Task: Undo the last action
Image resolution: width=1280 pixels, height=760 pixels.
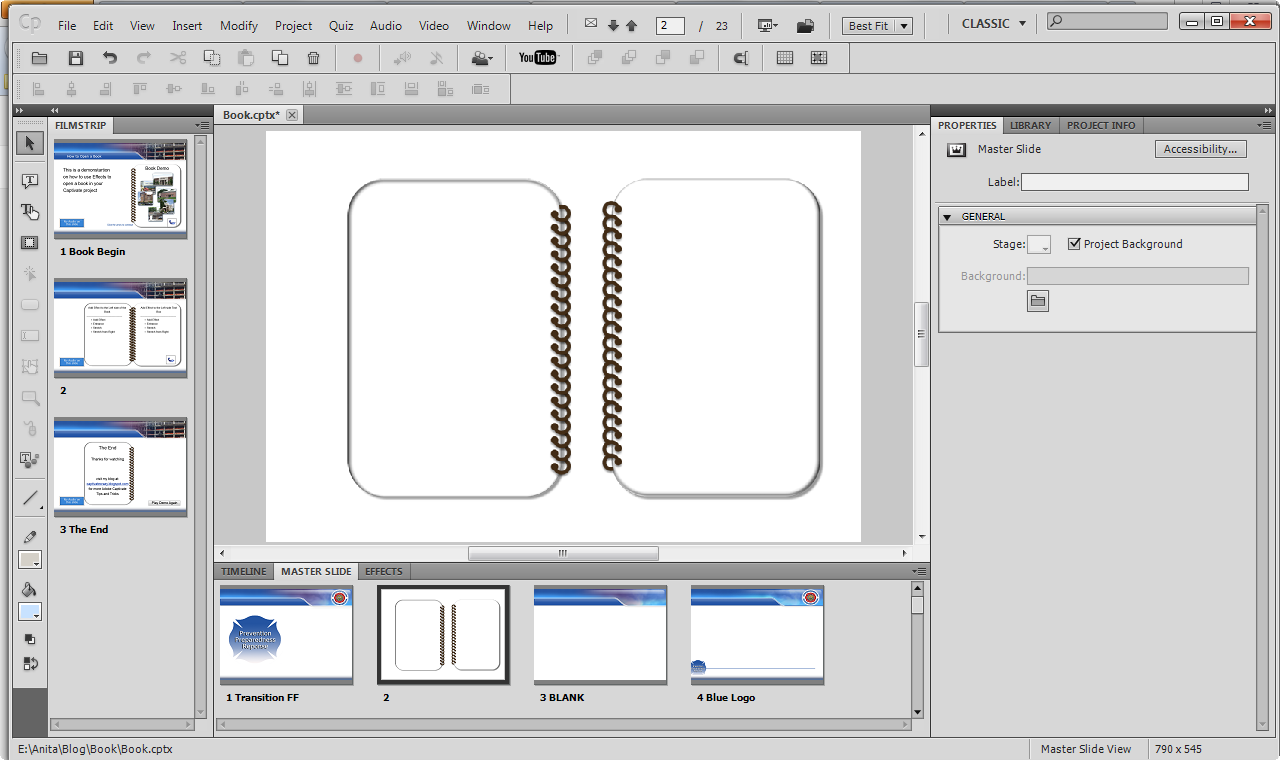Action: (110, 58)
